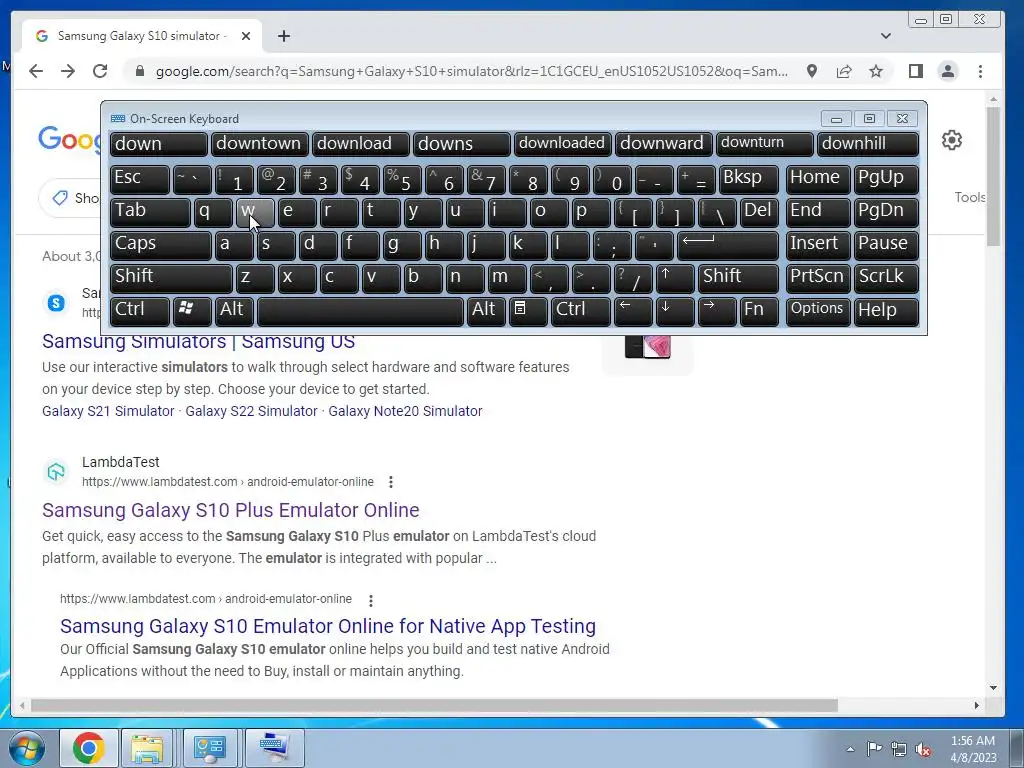
Task: Click the up arrow key on the keyboard
Action: point(675,278)
